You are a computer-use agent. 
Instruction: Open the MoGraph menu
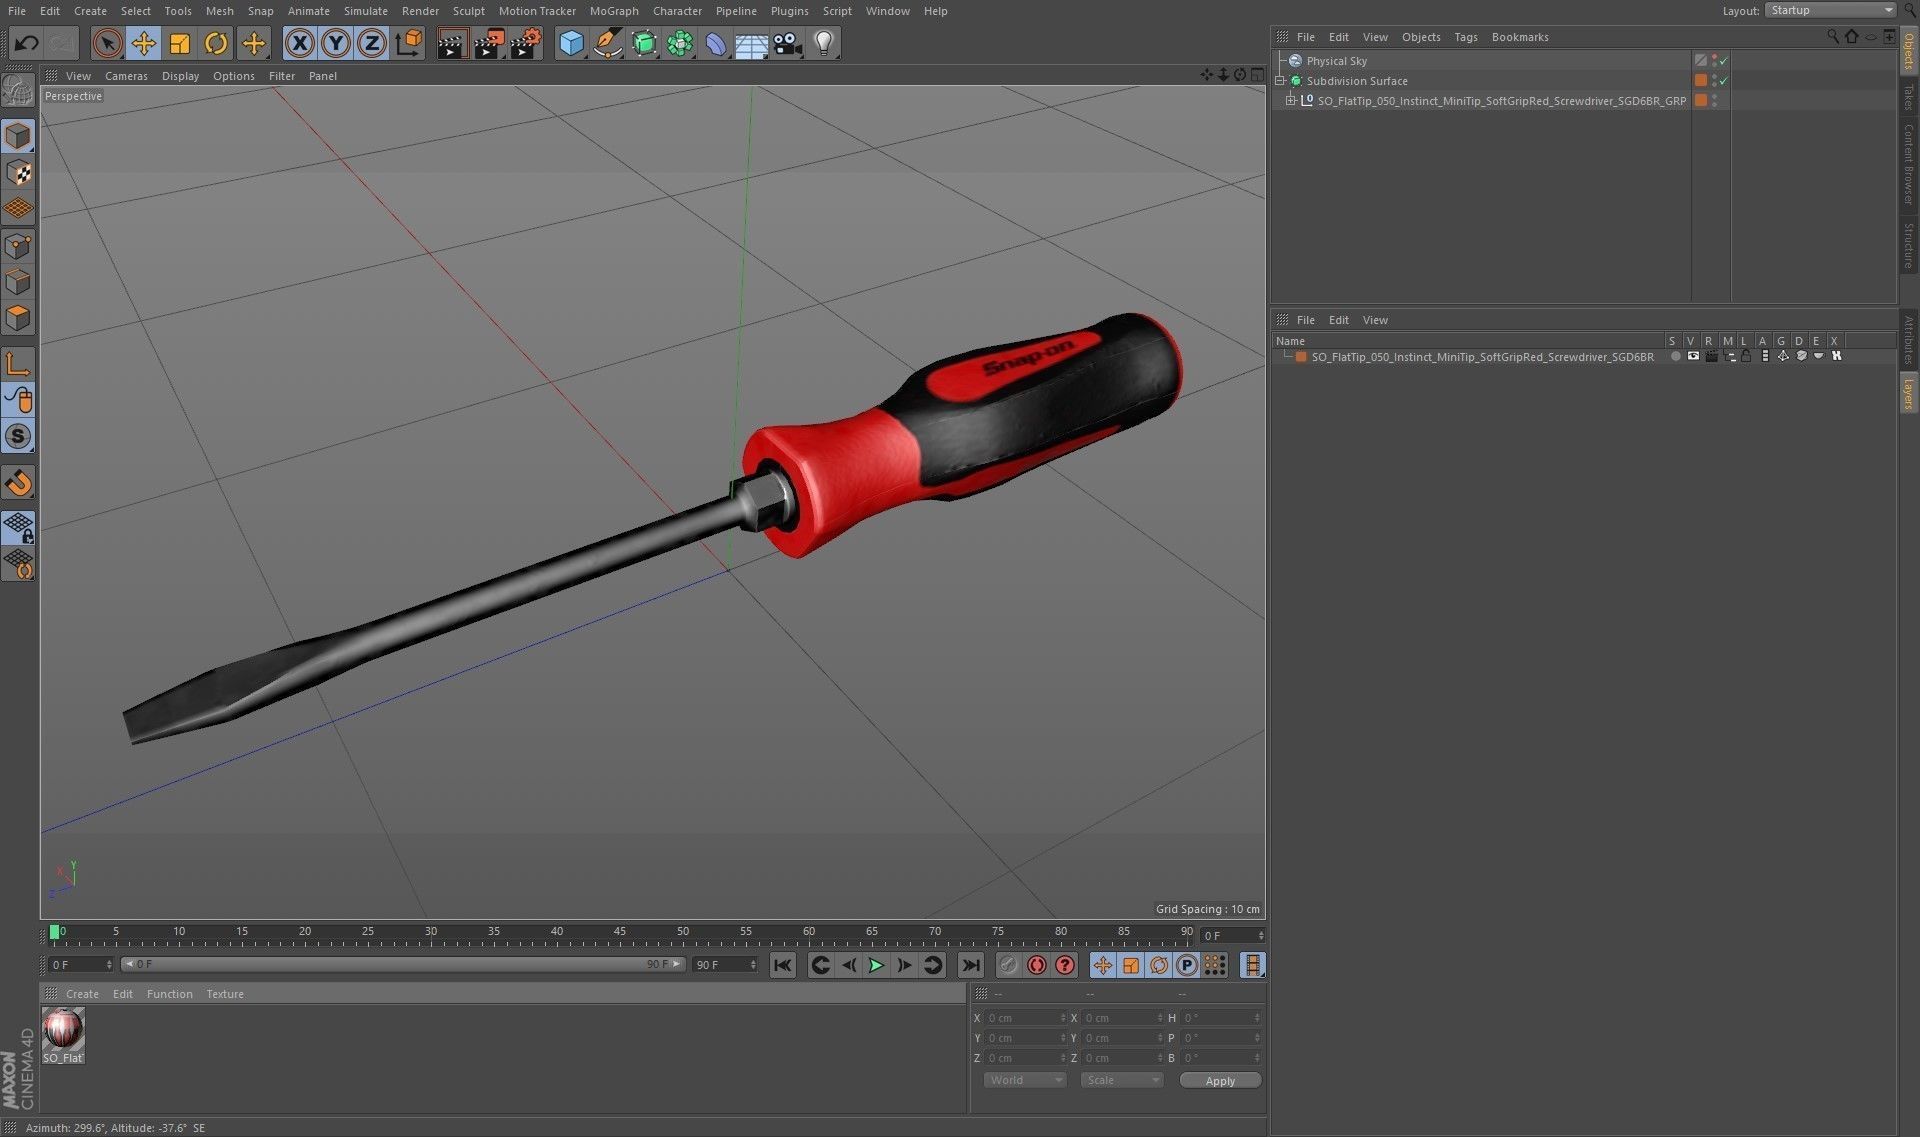[x=614, y=11]
